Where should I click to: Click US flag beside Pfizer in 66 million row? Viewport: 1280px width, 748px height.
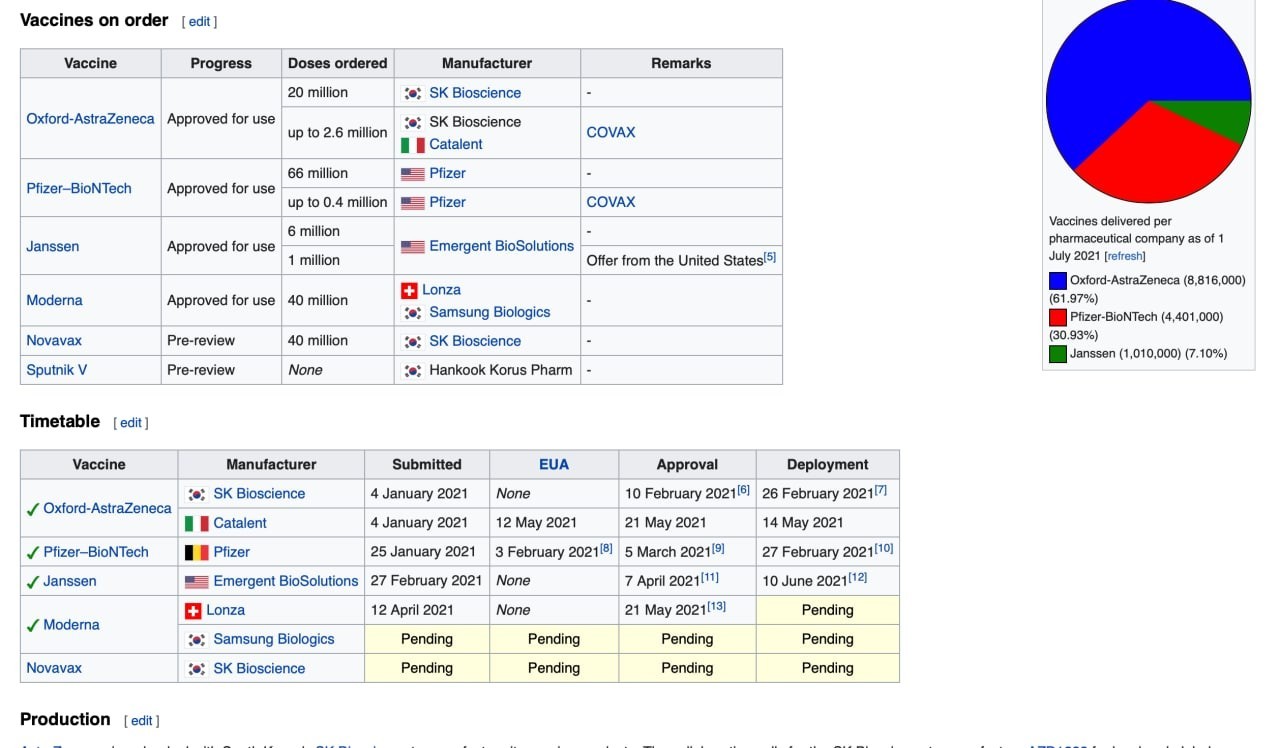click(412, 173)
